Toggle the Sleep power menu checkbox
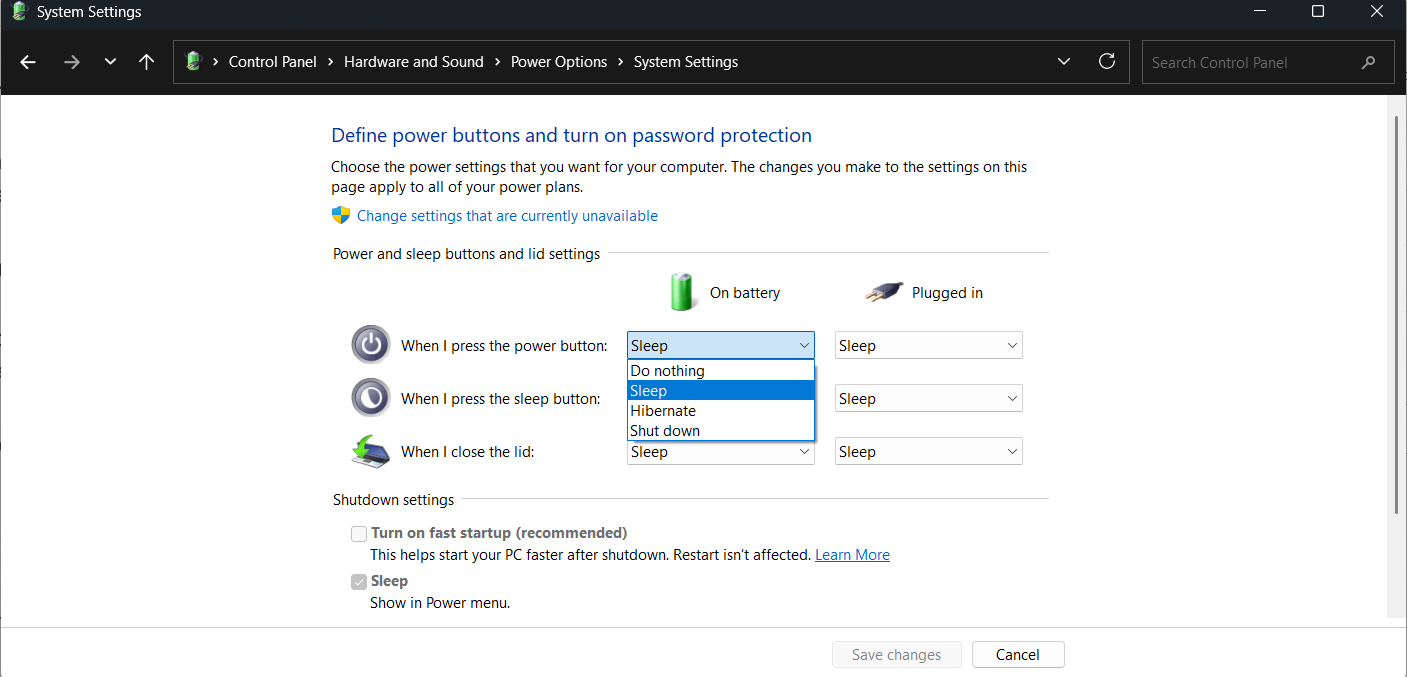The height and width of the screenshot is (677, 1407). [359, 582]
